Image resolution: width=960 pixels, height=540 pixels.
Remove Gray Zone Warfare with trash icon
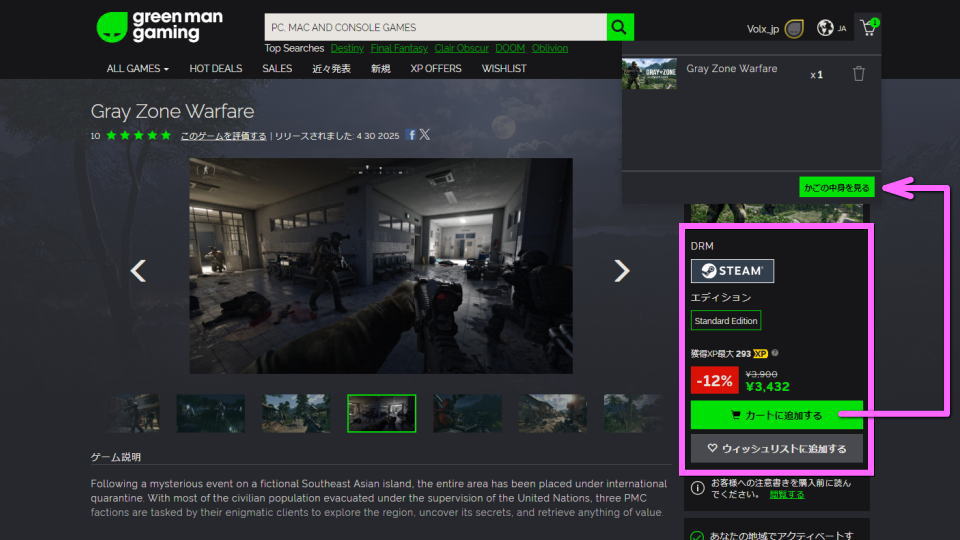click(858, 73)
